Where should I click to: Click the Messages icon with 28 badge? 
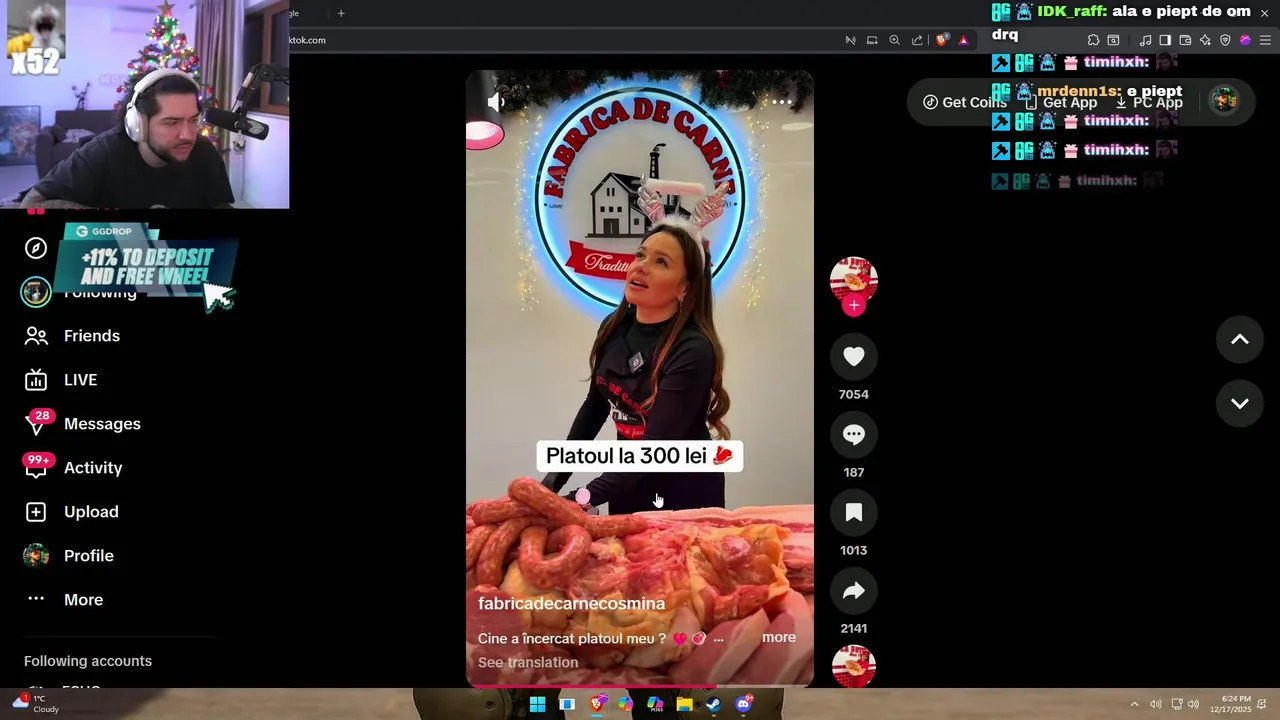tap(36, 423)
